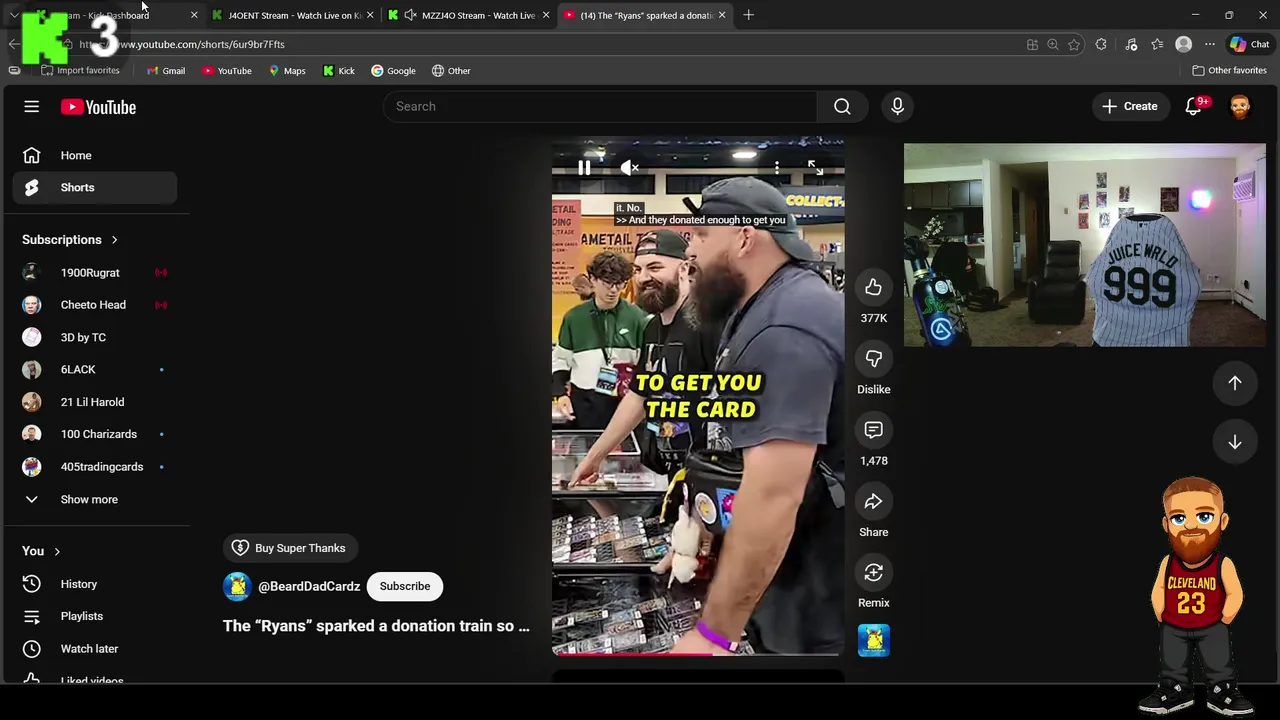Viewport: 1280px width, 720px height.
Task: Open watch History
Action: point(95,584)
